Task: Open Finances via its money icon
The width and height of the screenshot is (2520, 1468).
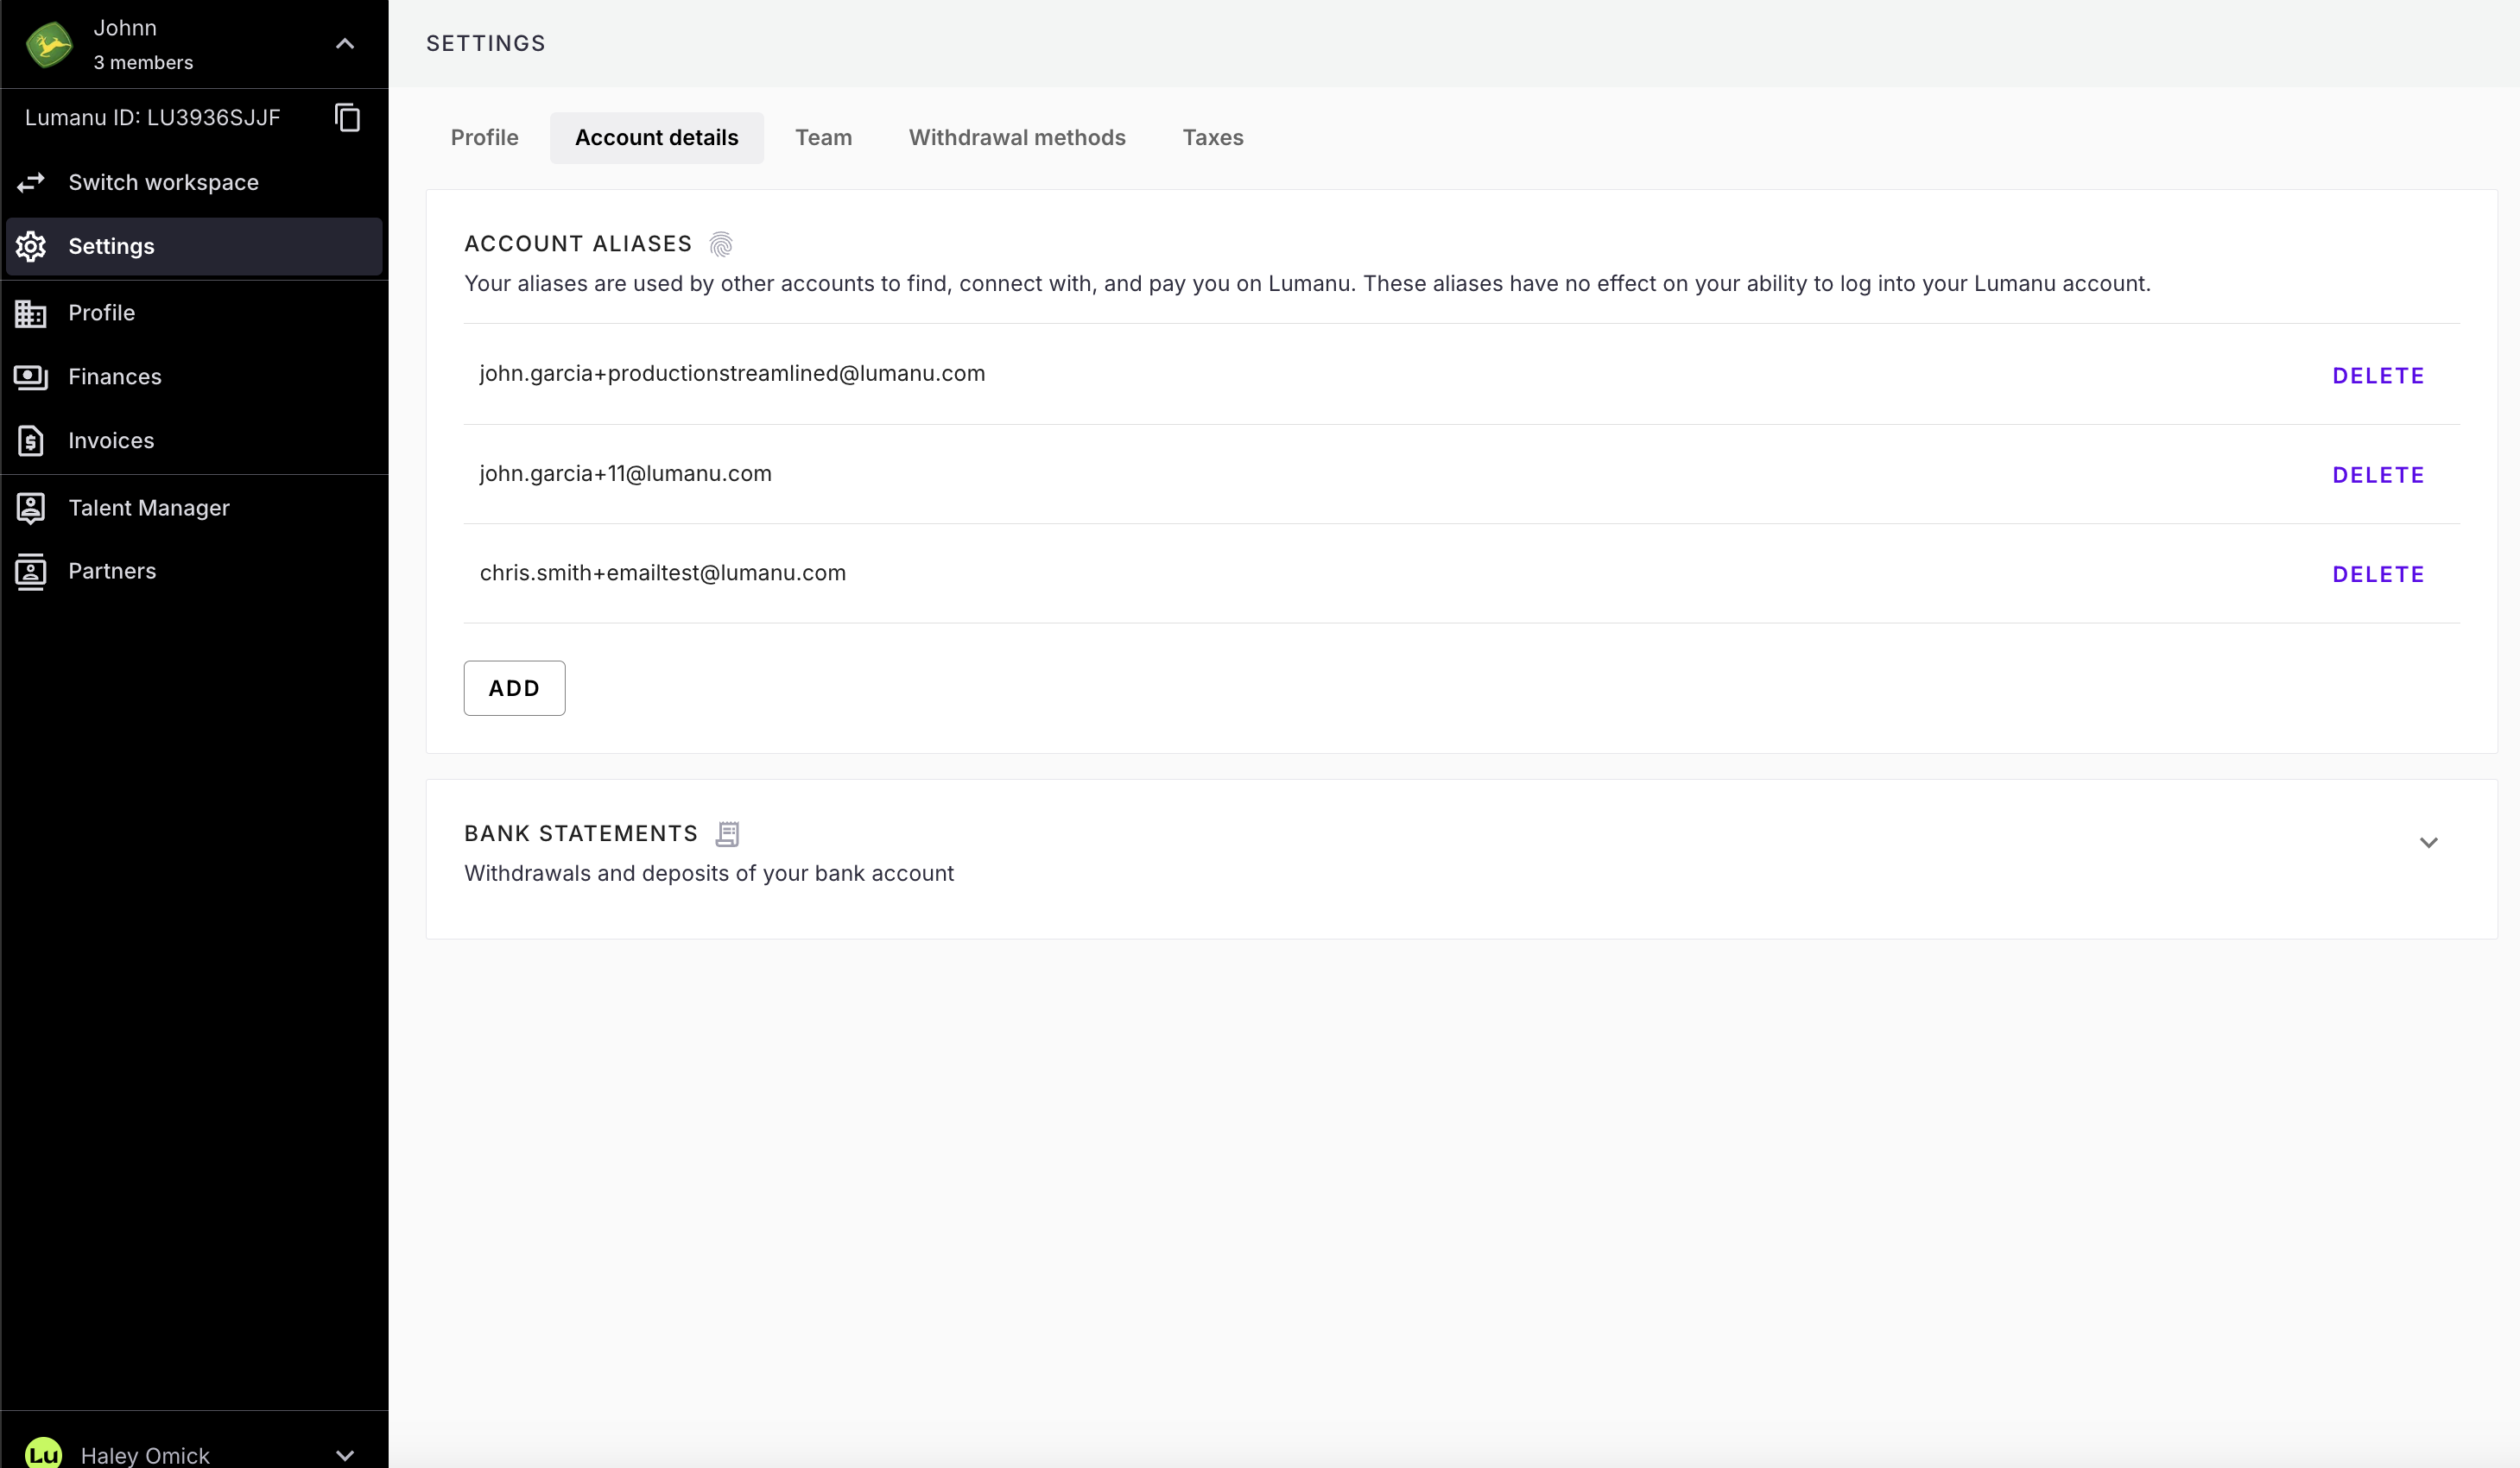Action: click(31, 377)
